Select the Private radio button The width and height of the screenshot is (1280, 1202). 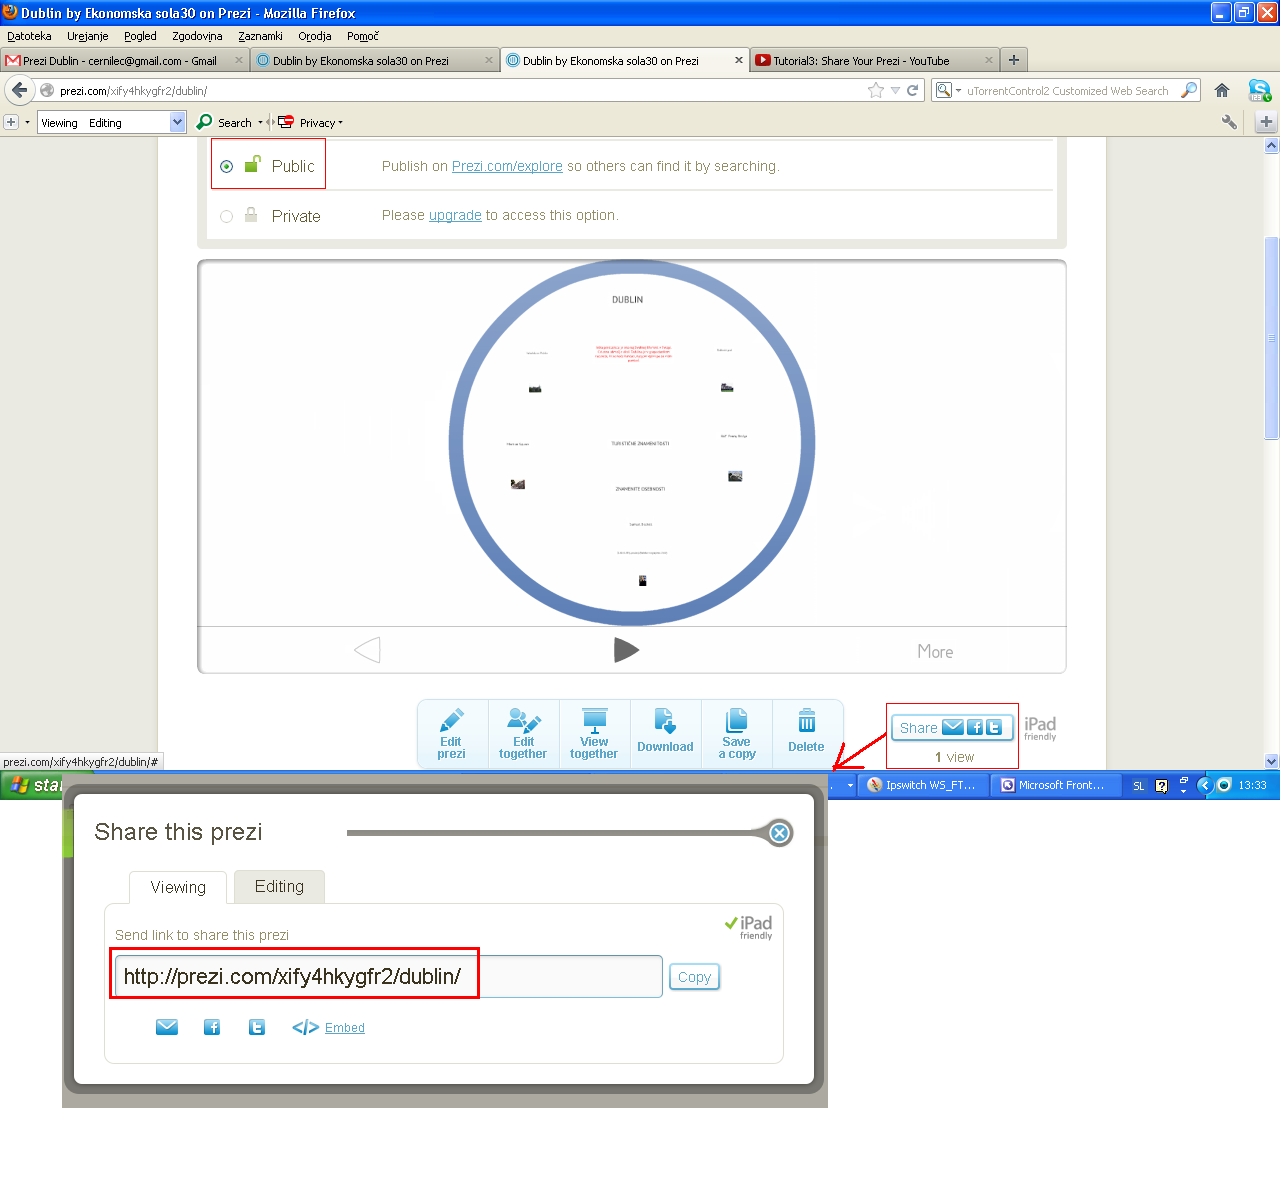[x=227, y=216]
